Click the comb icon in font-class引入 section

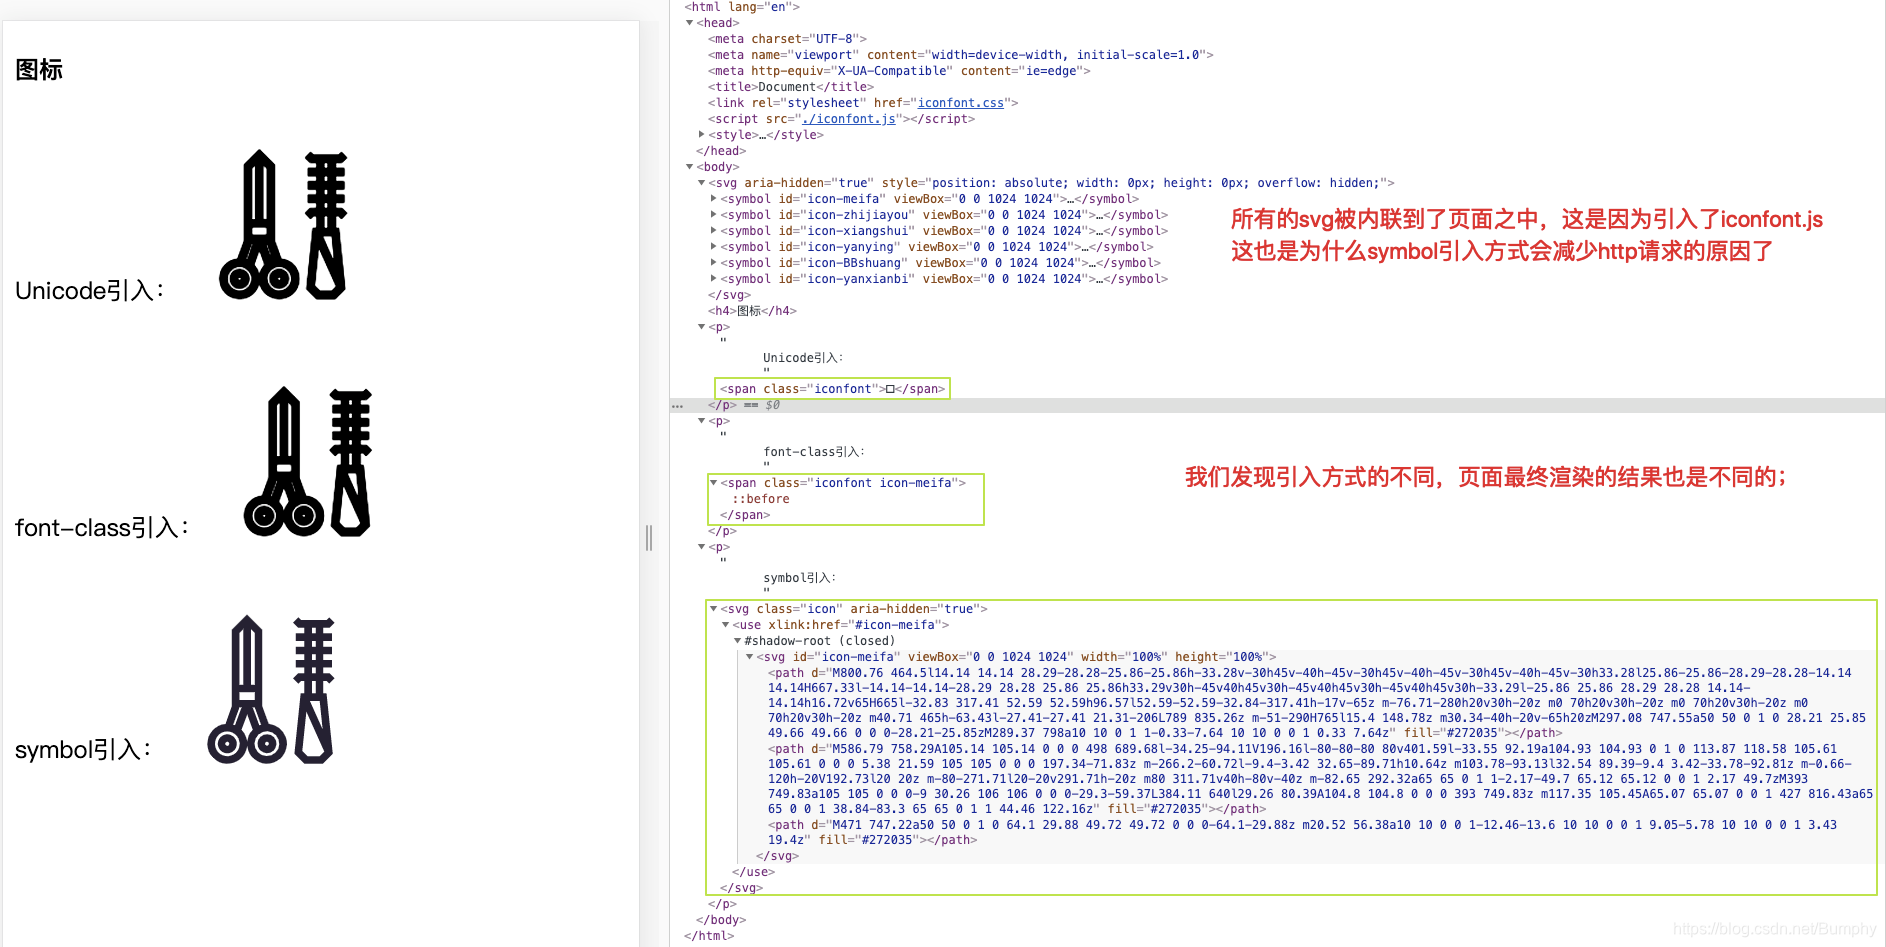(350, 460)
